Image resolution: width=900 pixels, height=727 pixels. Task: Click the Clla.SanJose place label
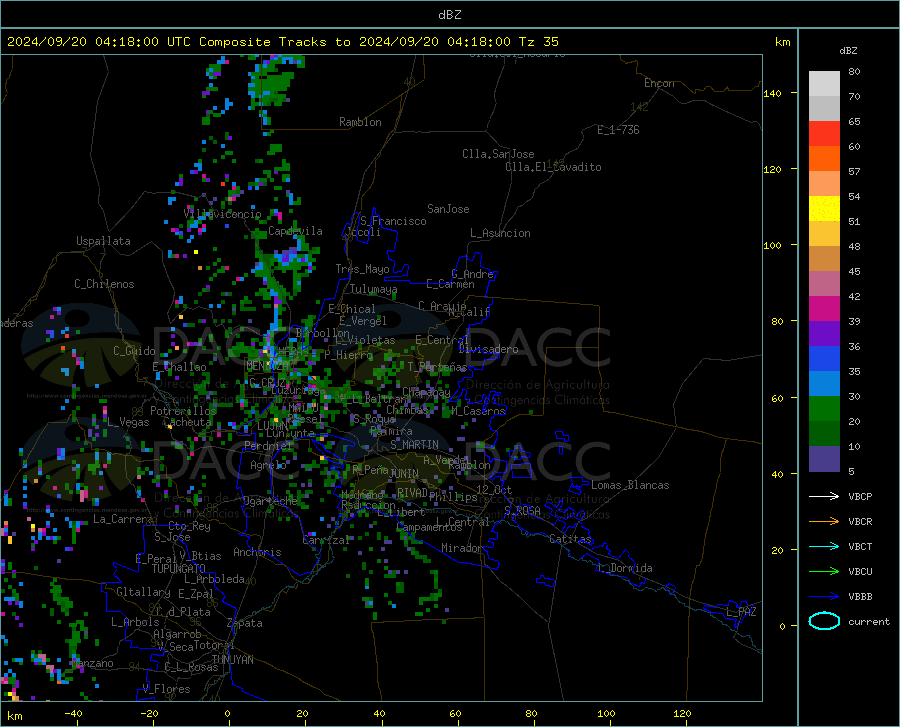point(498,154)
